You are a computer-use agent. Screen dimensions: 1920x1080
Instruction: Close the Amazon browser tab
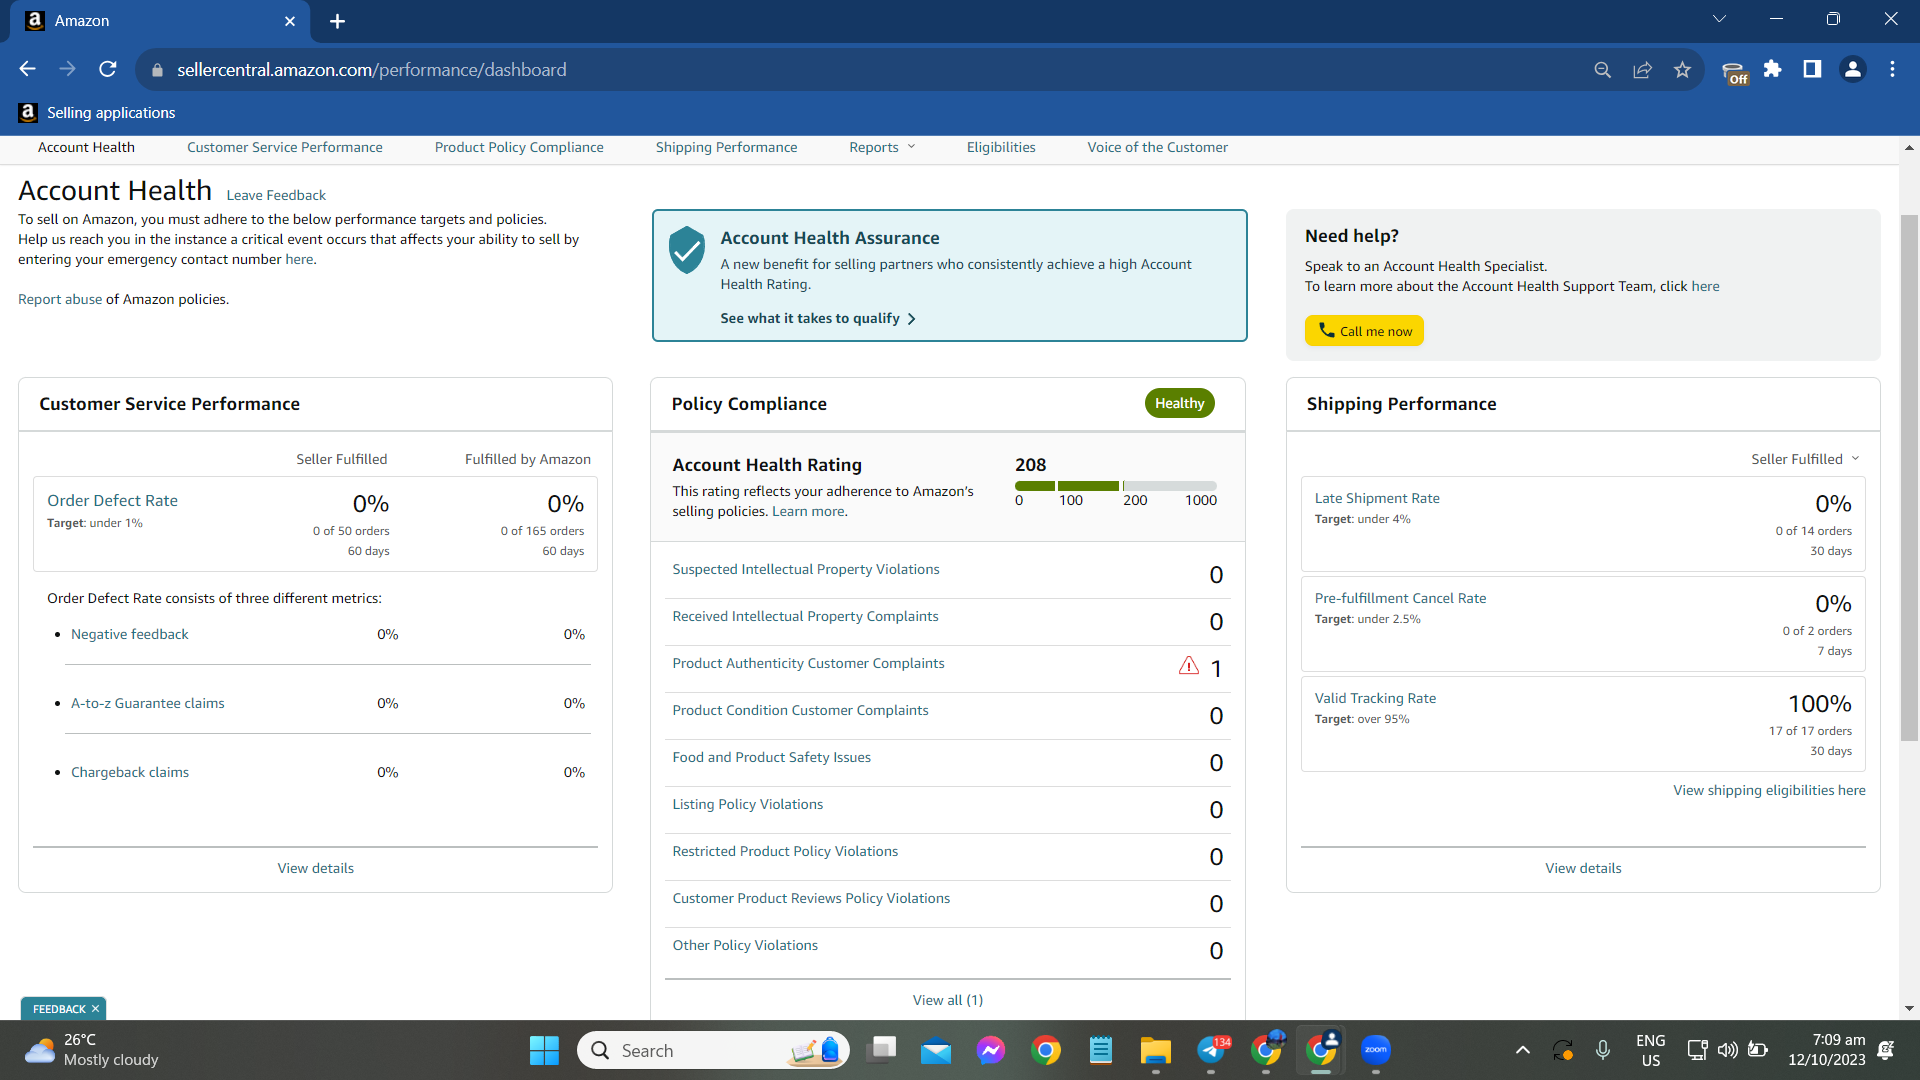(290, 21)
